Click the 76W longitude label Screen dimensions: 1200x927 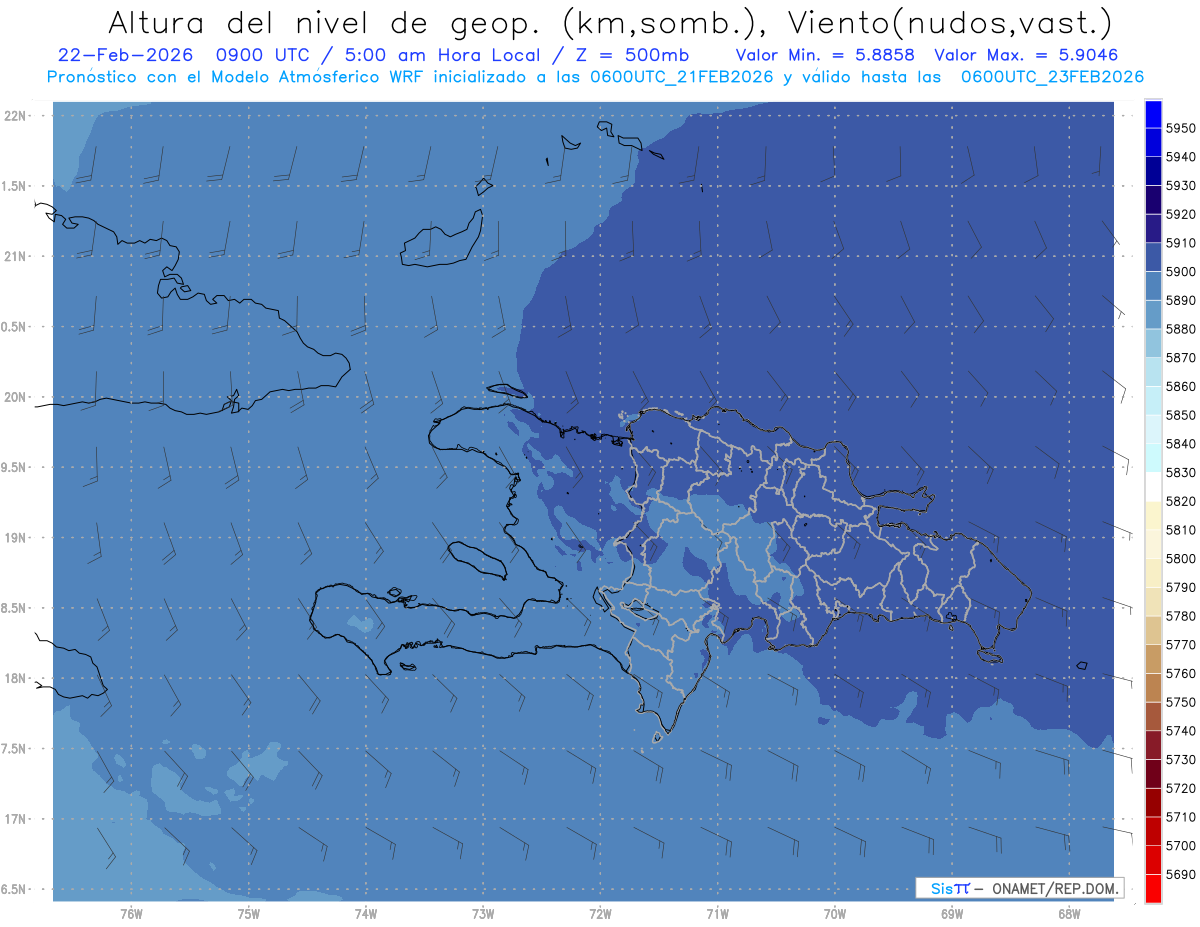(x=131, y=914)
